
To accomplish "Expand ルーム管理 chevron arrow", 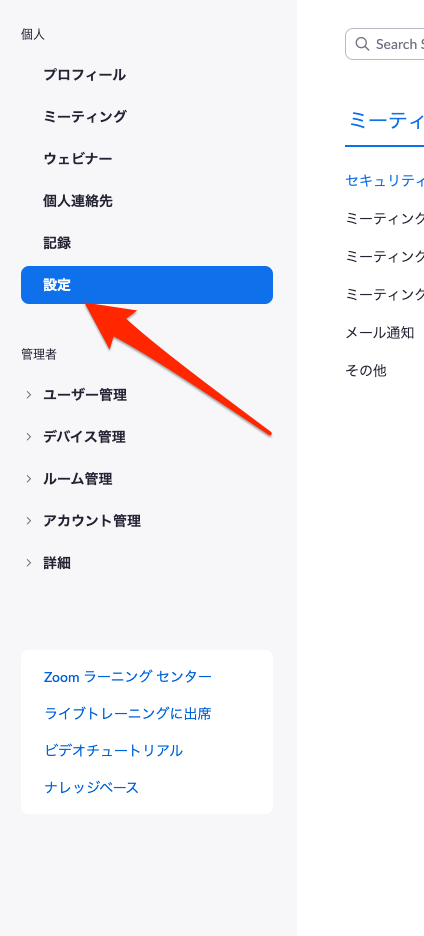I will (28, 478).
